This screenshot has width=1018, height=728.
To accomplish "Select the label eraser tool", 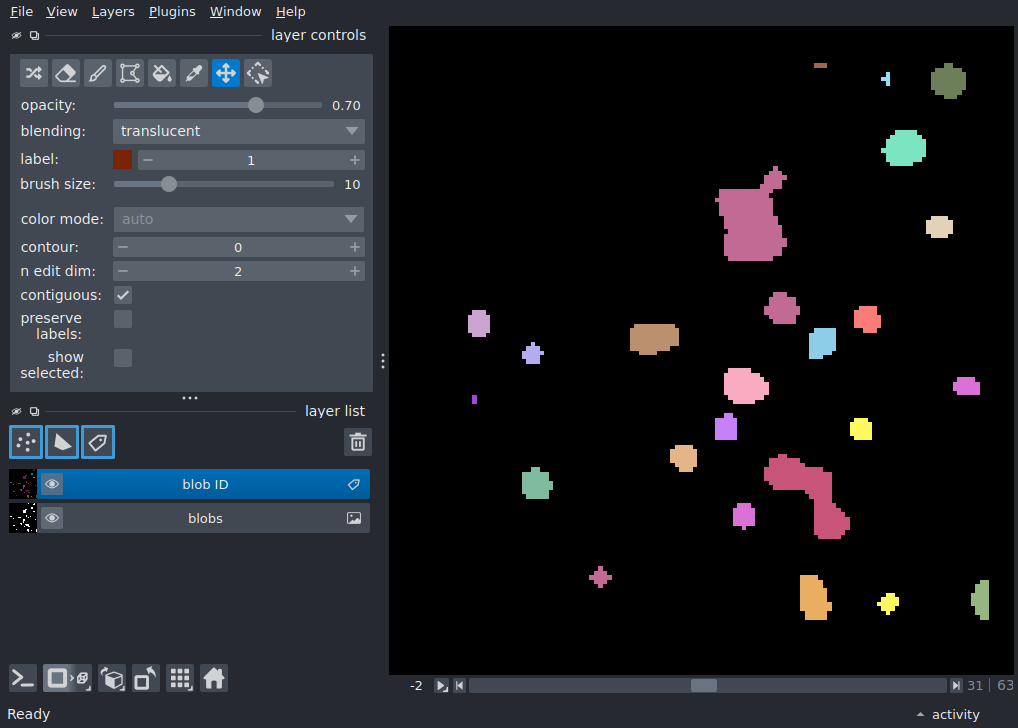I will 66,73.
